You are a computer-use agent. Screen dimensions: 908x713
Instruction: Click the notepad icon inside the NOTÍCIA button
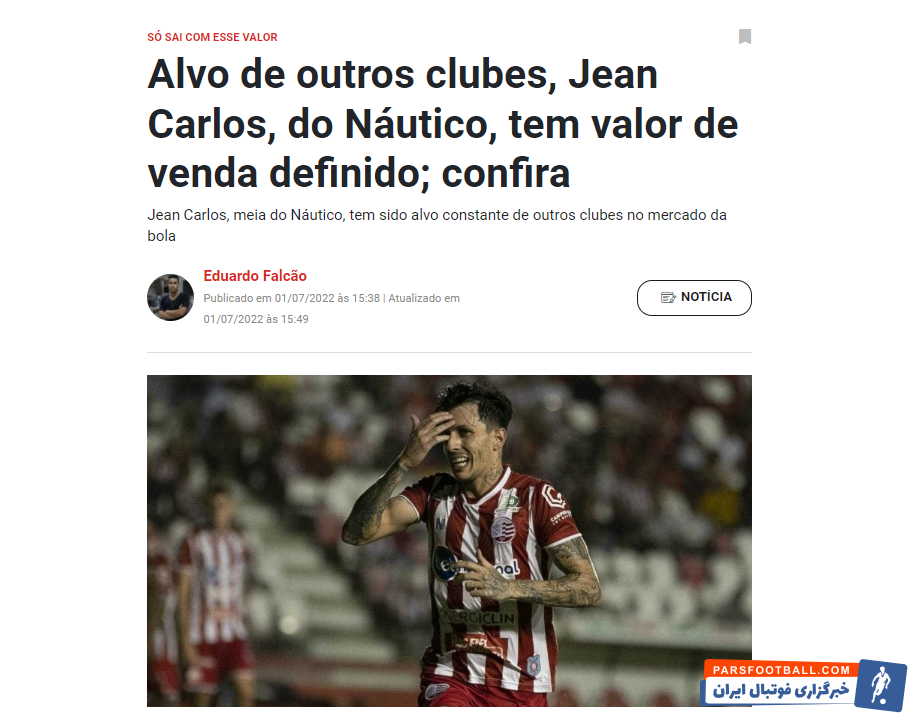tap(668, 297)
